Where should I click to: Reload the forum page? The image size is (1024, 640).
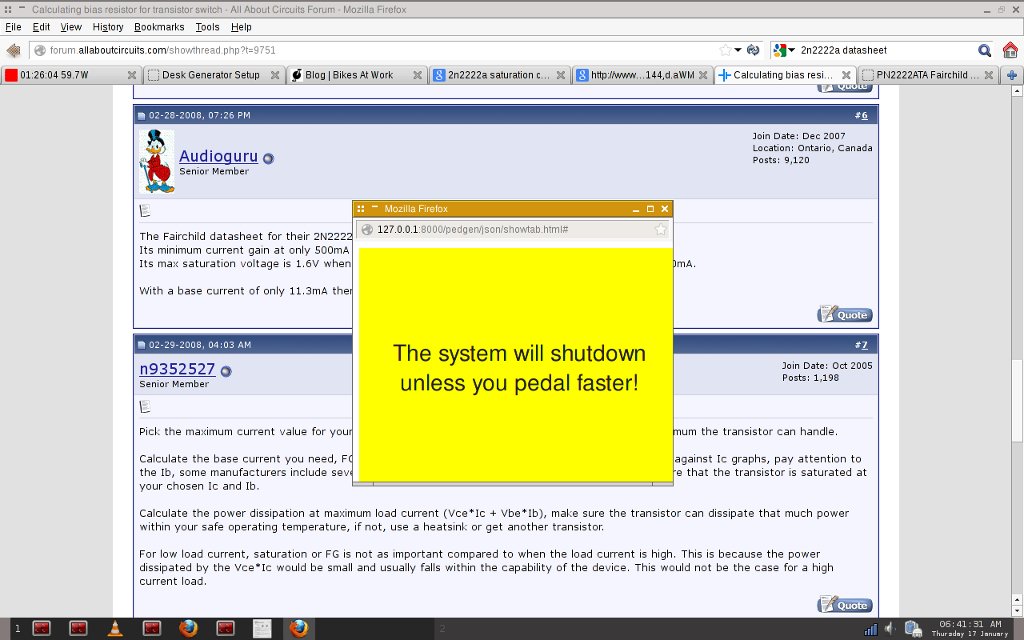tap(753, 50)
